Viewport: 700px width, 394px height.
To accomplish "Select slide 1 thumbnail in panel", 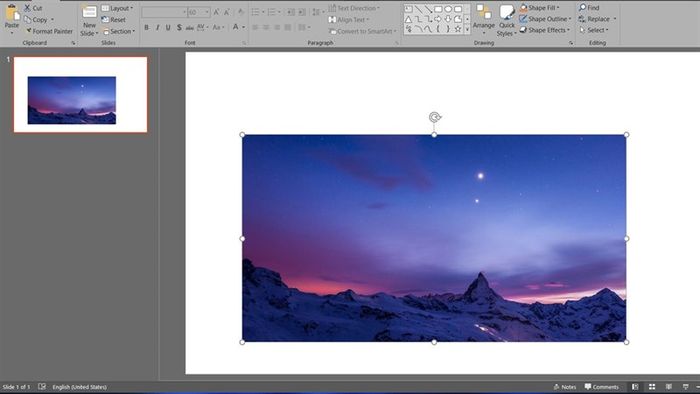I will [80, 95].
